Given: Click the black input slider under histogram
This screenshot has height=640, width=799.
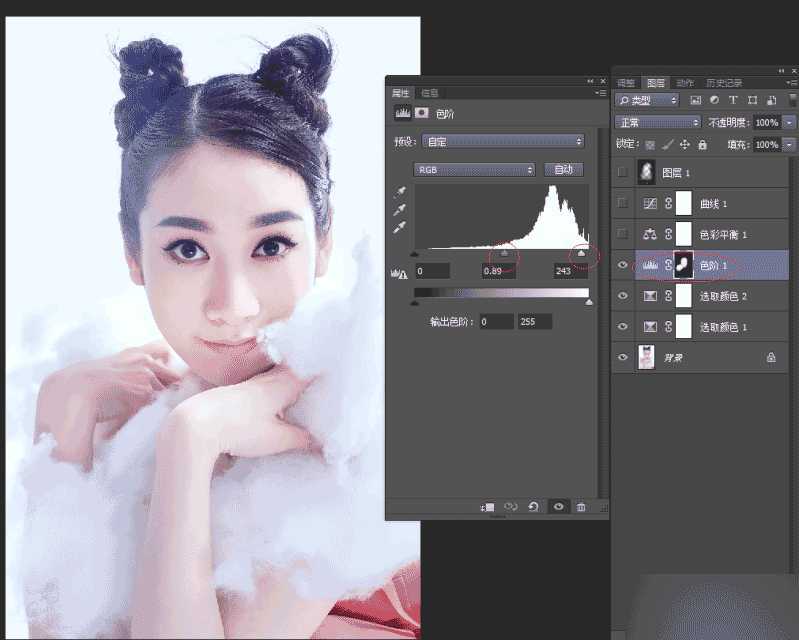Looking at the screenshot, I should 414,253.
